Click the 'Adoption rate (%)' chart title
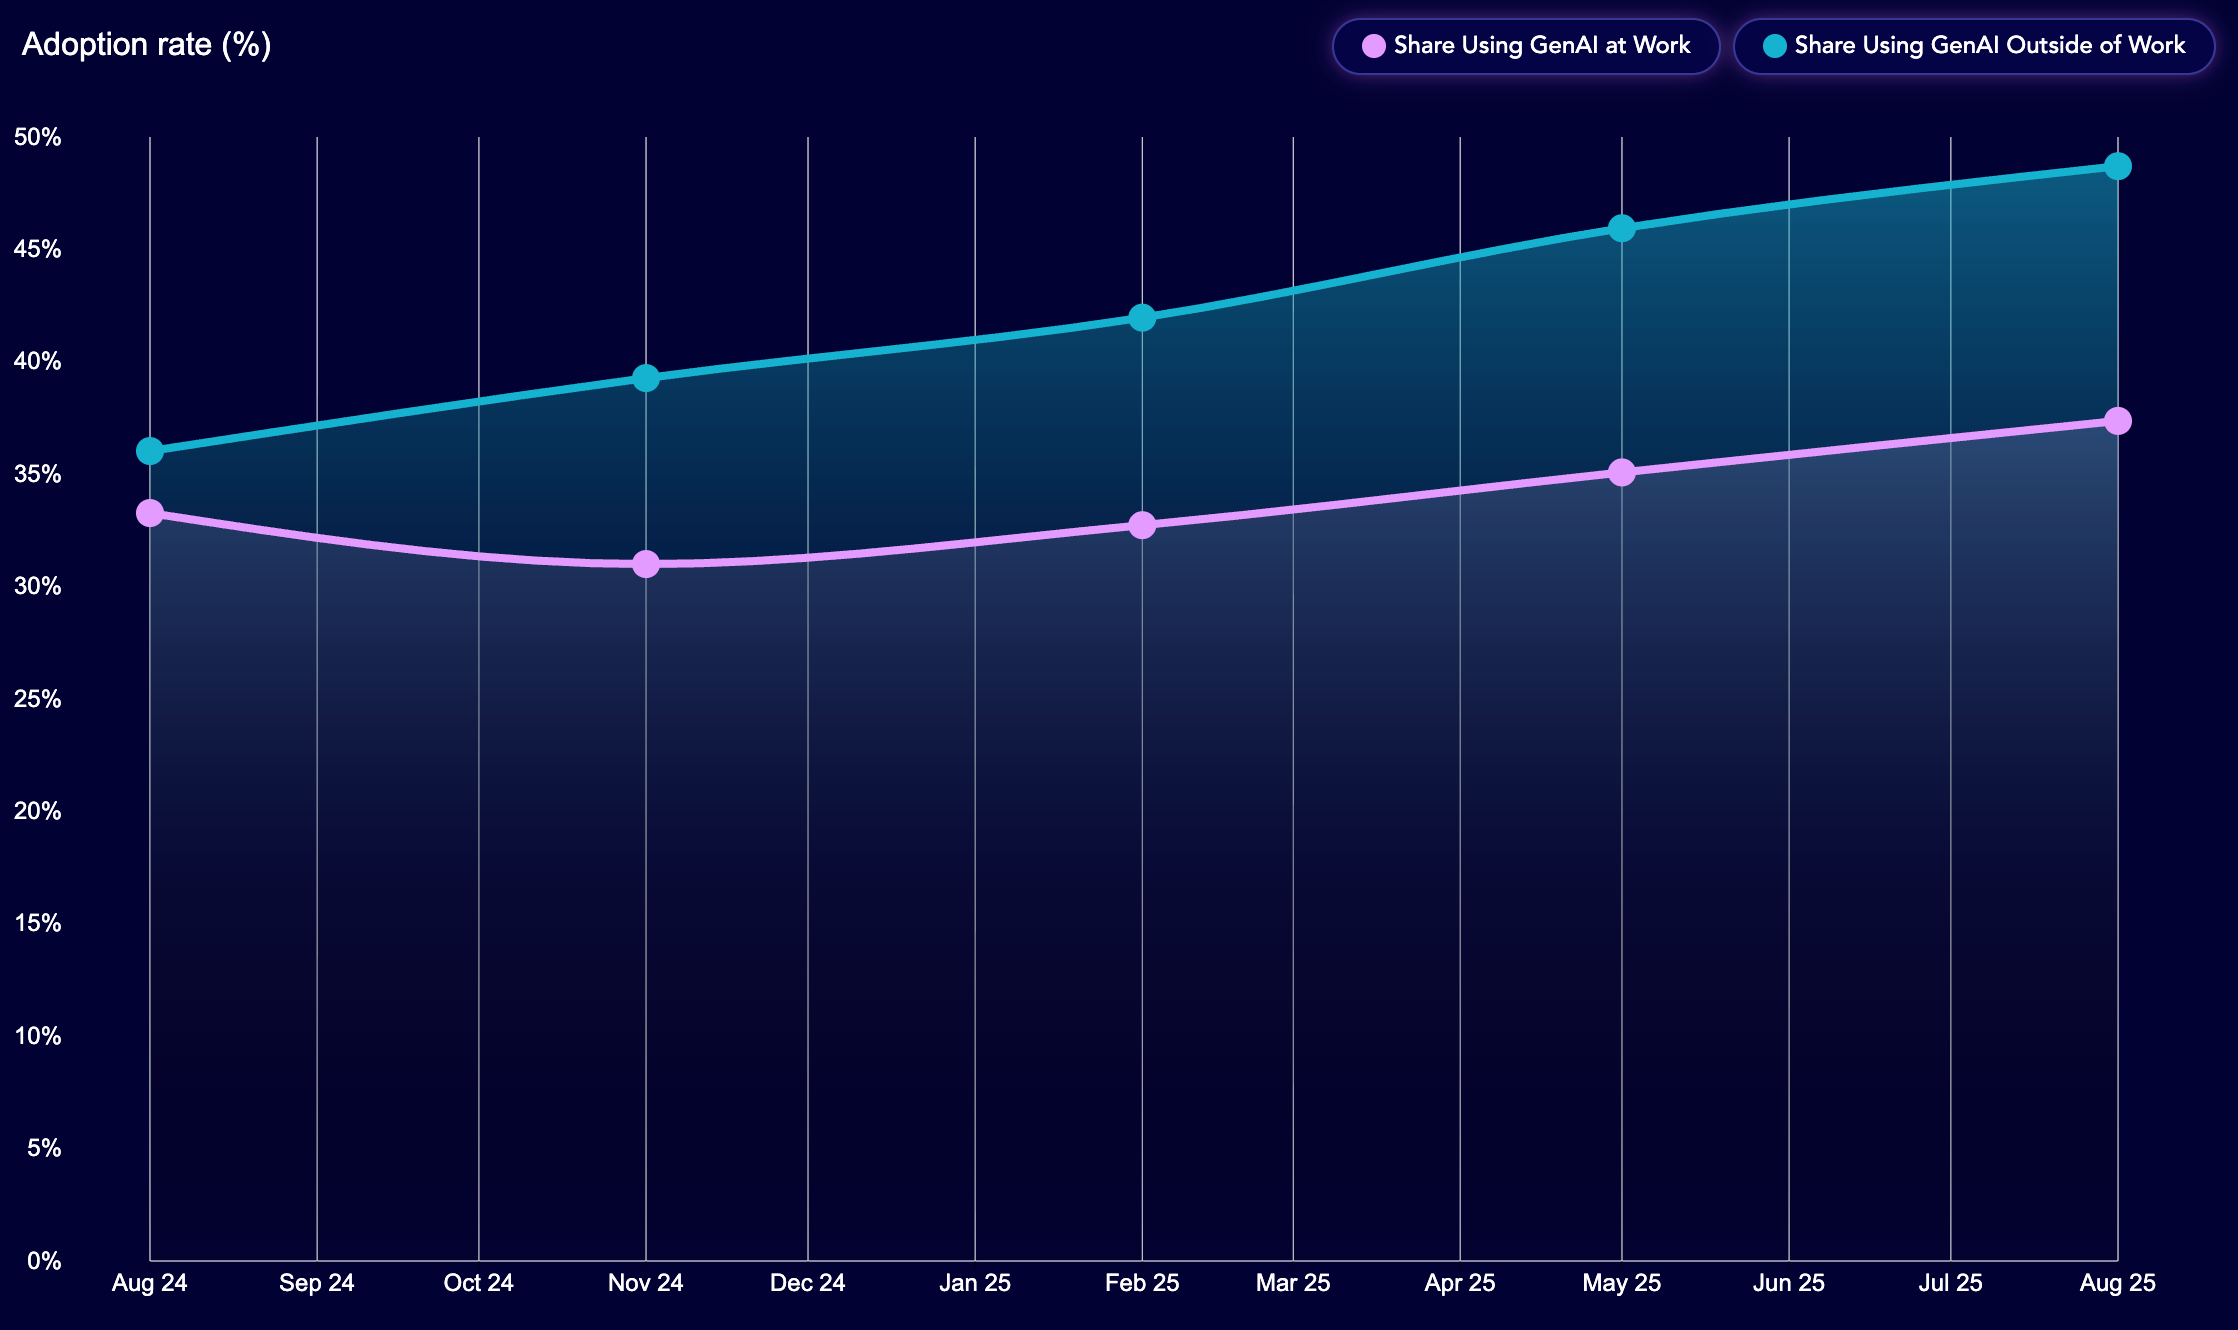Viewport: 2238px width, 1330px height. coord(146,45)
